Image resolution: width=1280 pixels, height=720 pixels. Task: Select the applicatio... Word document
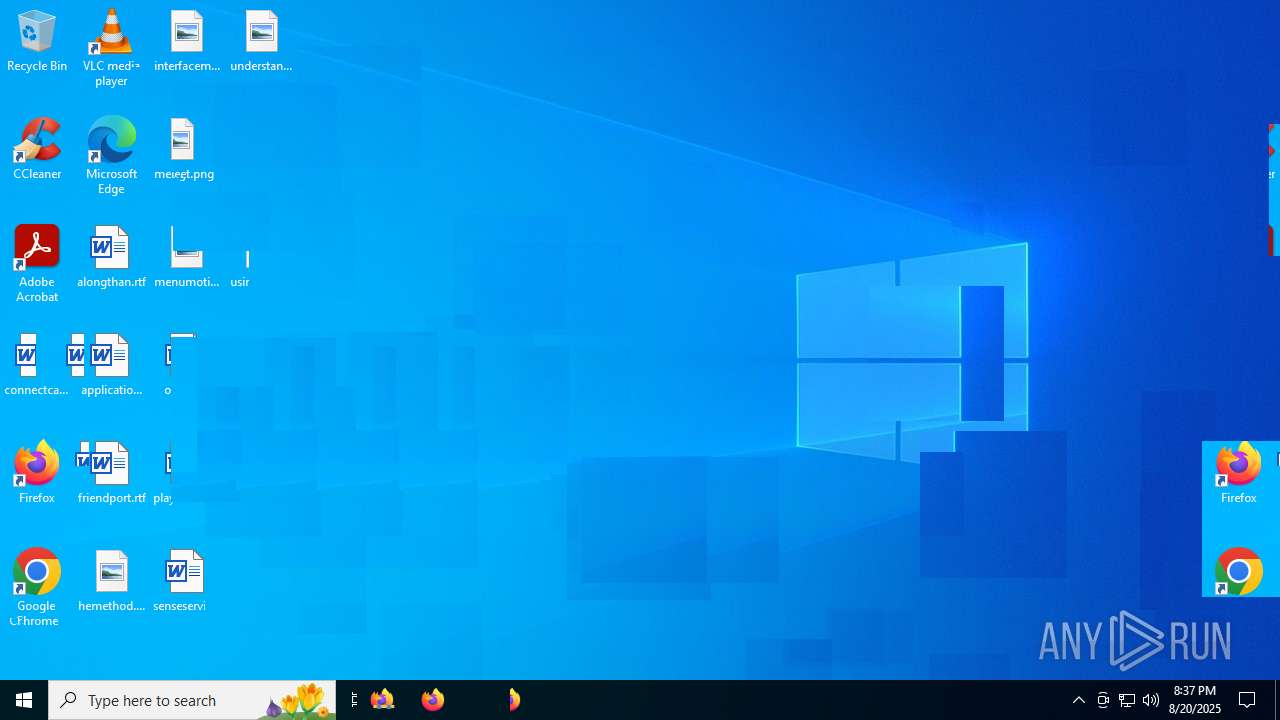(111, 365)
